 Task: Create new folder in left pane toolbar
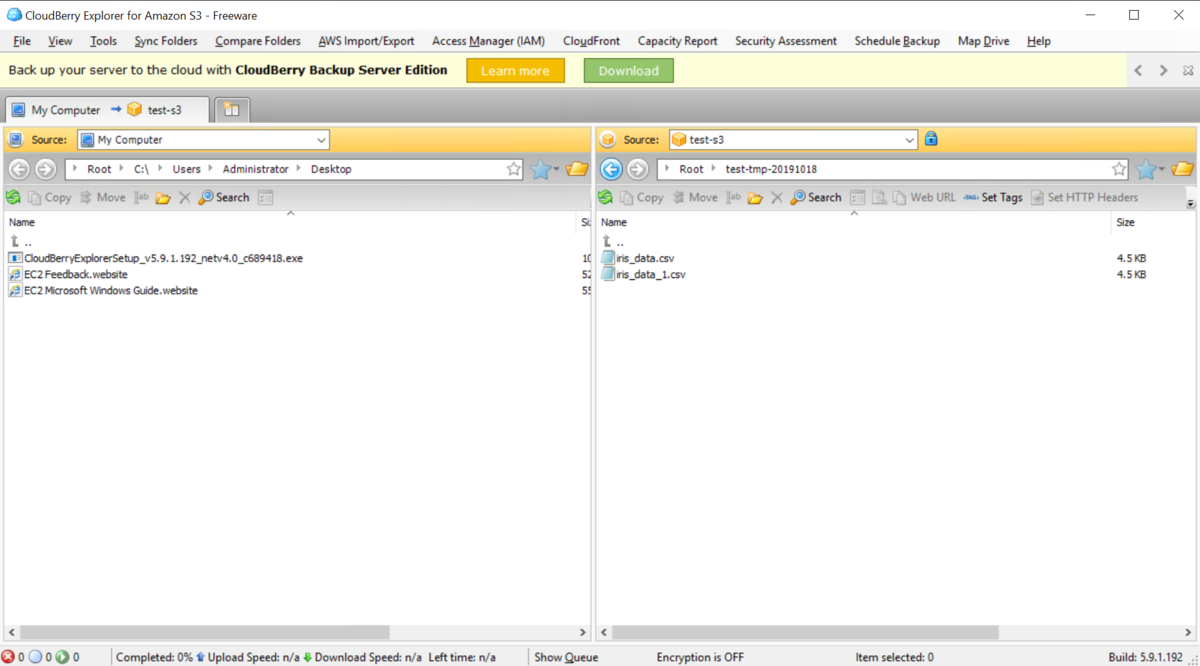[163, 198]
